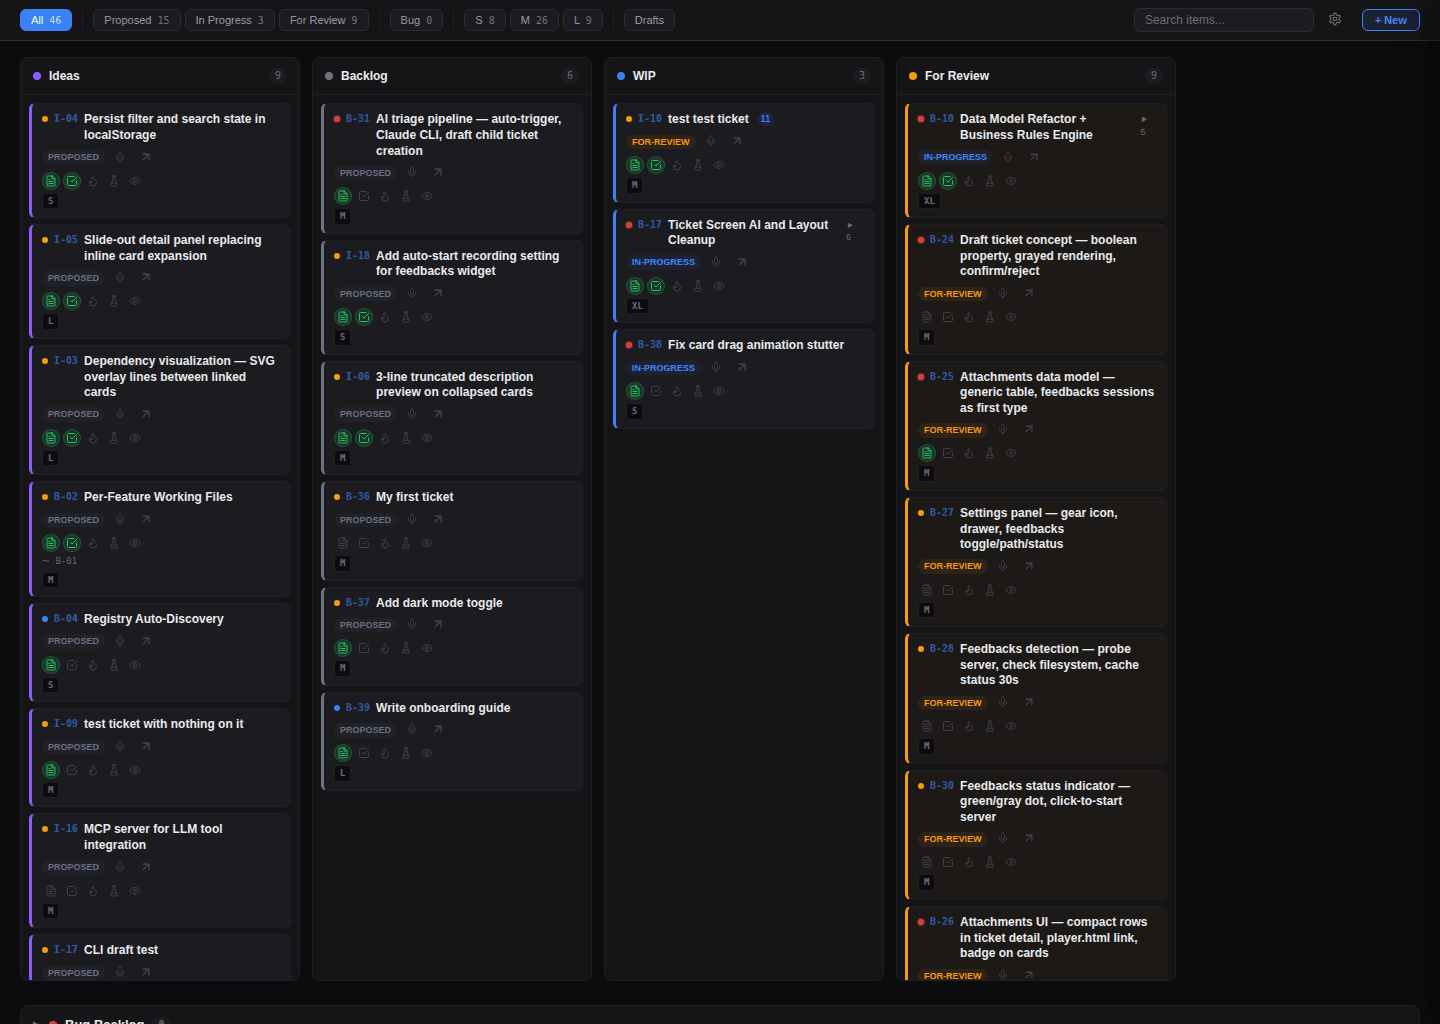Click the document icon on Registry Auto-Discovery card
This screenshot has height=1024, width=1440.
click(51, 665)
